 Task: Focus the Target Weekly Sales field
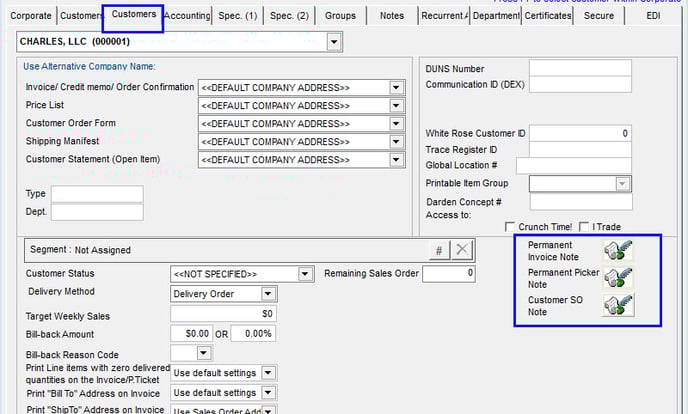point(222,314)
